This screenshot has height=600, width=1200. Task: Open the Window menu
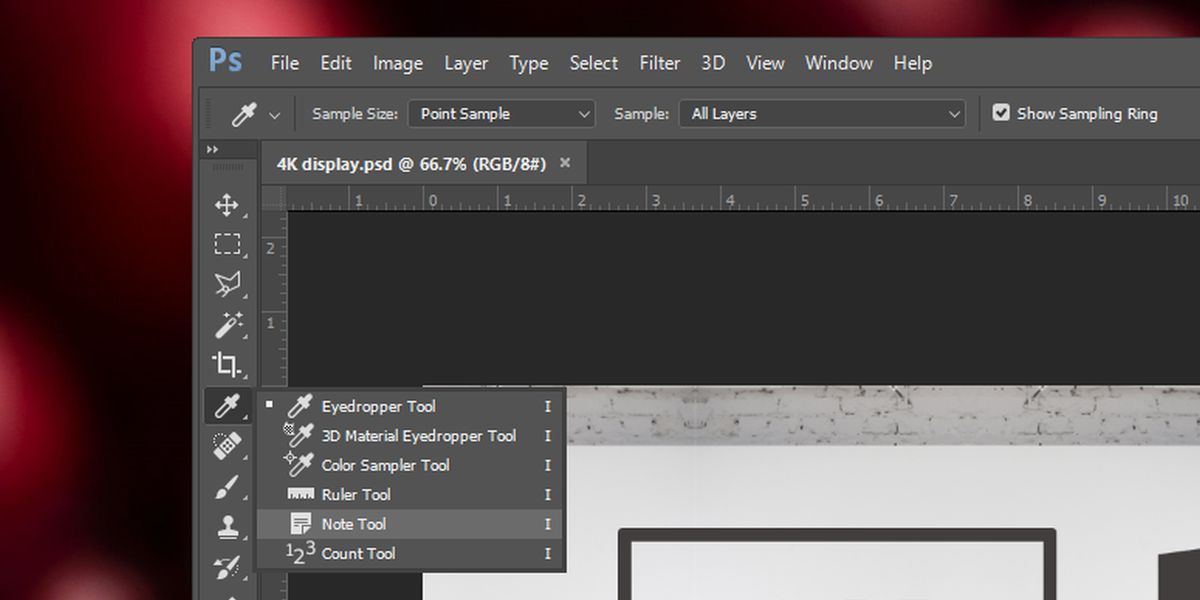839,63
